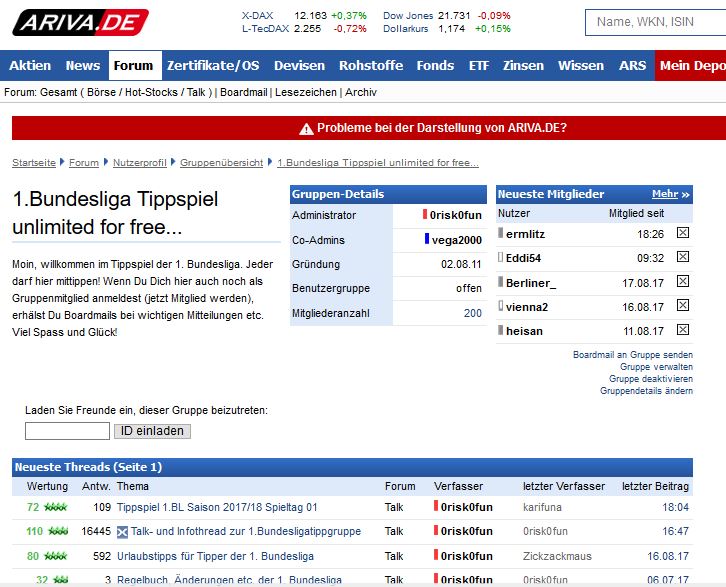Click the ARIVA.DE logo
Image resolution: width=726 pixels, height=587 pixels.
[80, 22]
